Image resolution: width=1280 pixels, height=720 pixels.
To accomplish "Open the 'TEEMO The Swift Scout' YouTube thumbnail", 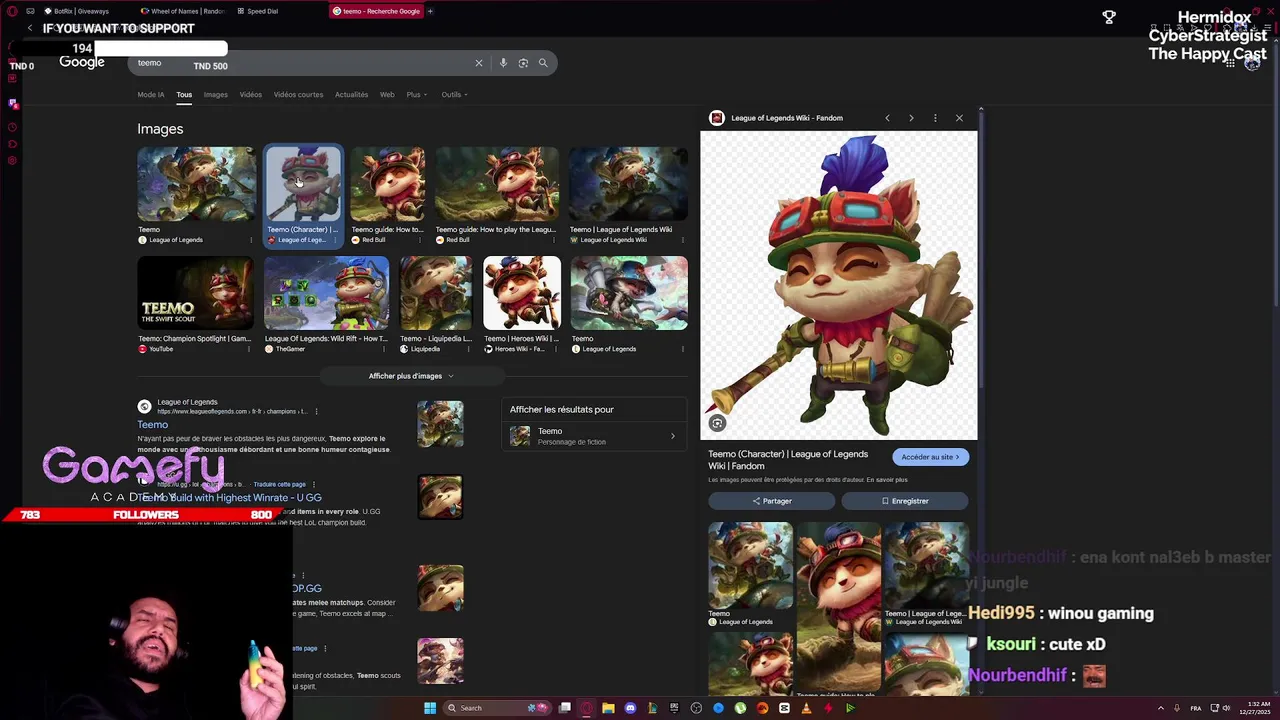I will (x=196, y=293).
